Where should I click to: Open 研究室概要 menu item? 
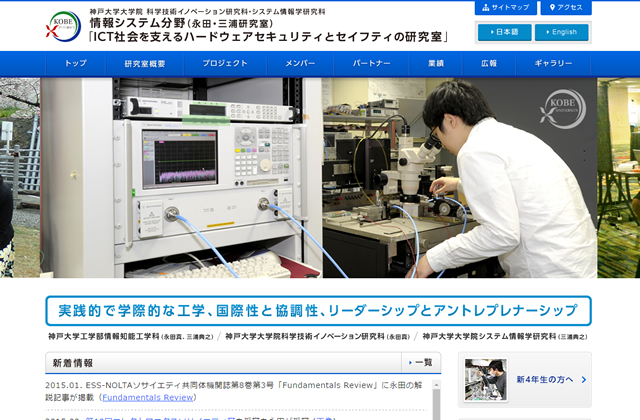point(145,63)
